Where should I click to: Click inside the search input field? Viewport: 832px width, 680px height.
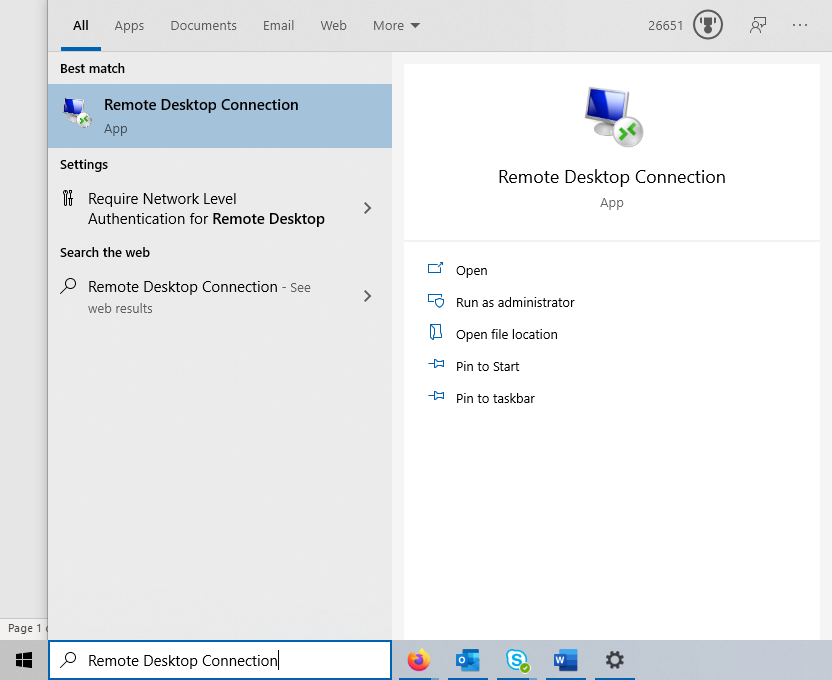tap(220, 660)
